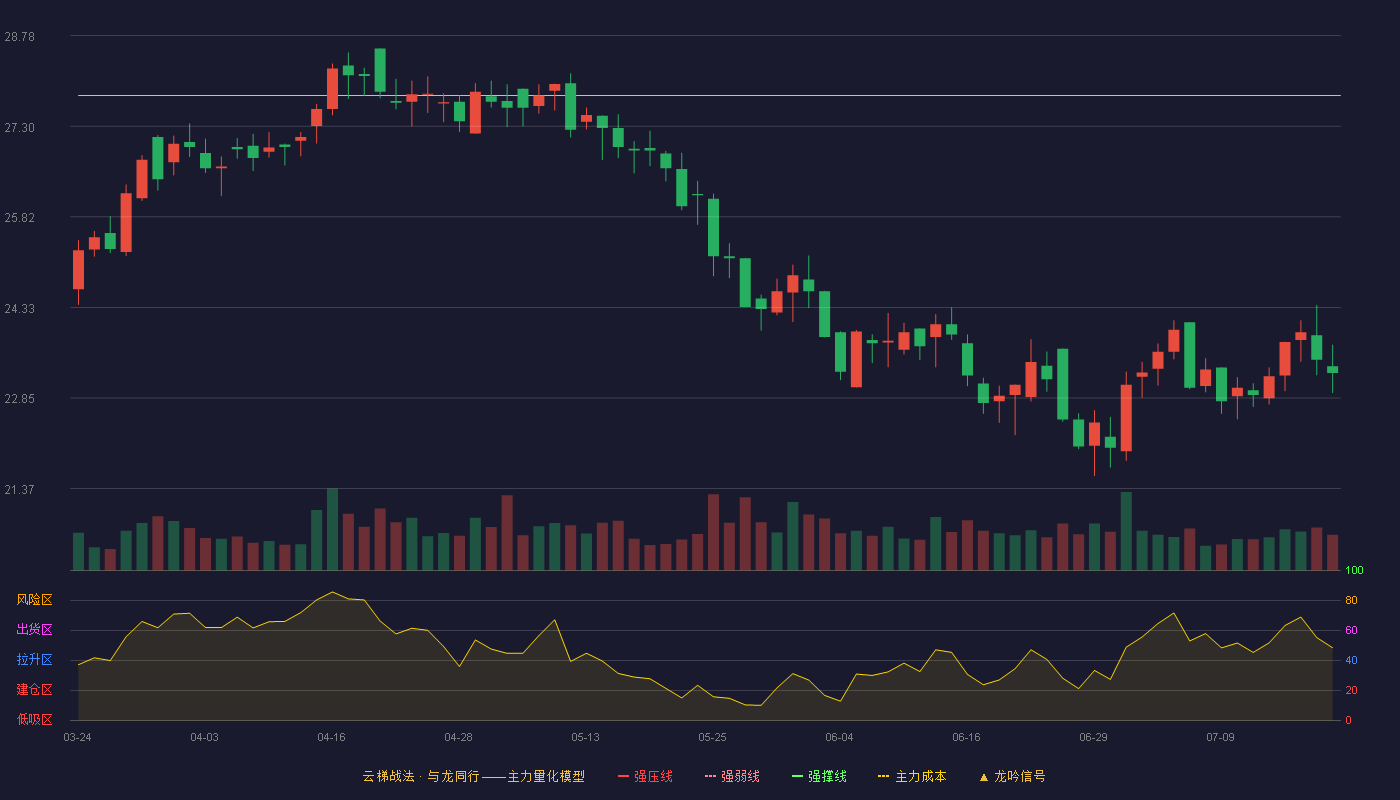Screen dimensions: 1400x800
Task: Click the magenta 60 indicator scale value
Action: click(x=1351, y=631)
